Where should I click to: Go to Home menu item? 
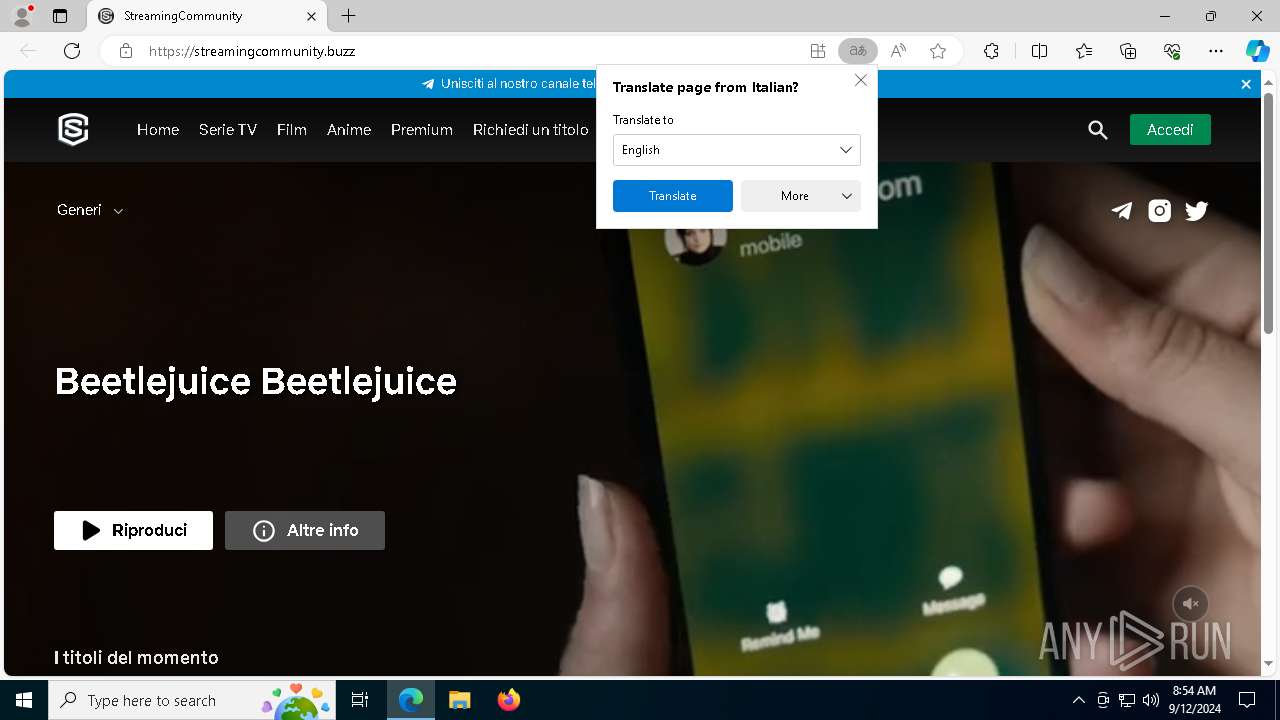[158, 130]
